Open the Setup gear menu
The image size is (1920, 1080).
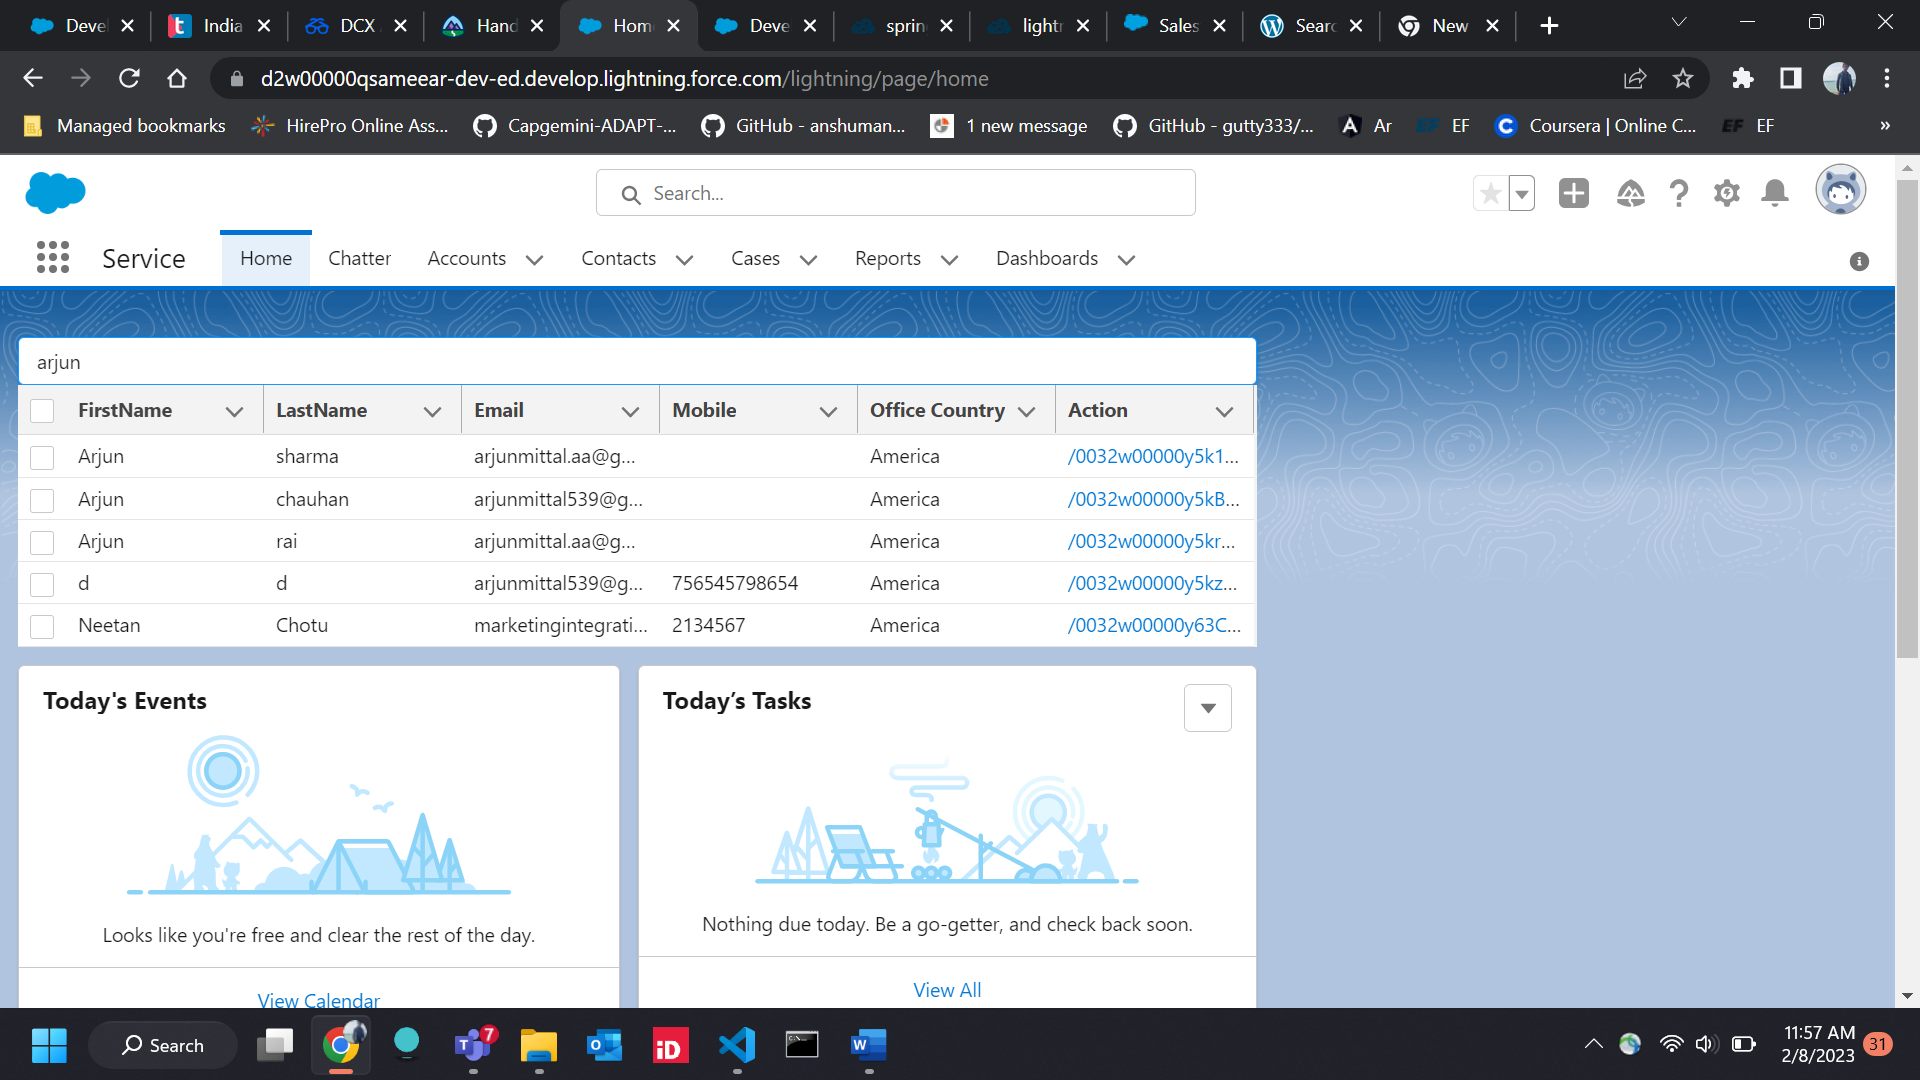pos(1727,193)
